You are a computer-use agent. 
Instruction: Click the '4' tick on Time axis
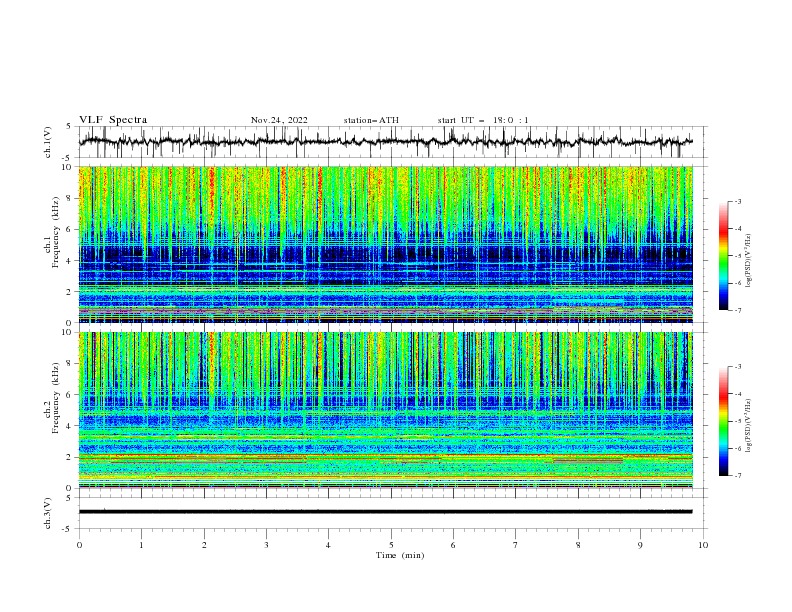pyautogui.click(x=328, y=545)
